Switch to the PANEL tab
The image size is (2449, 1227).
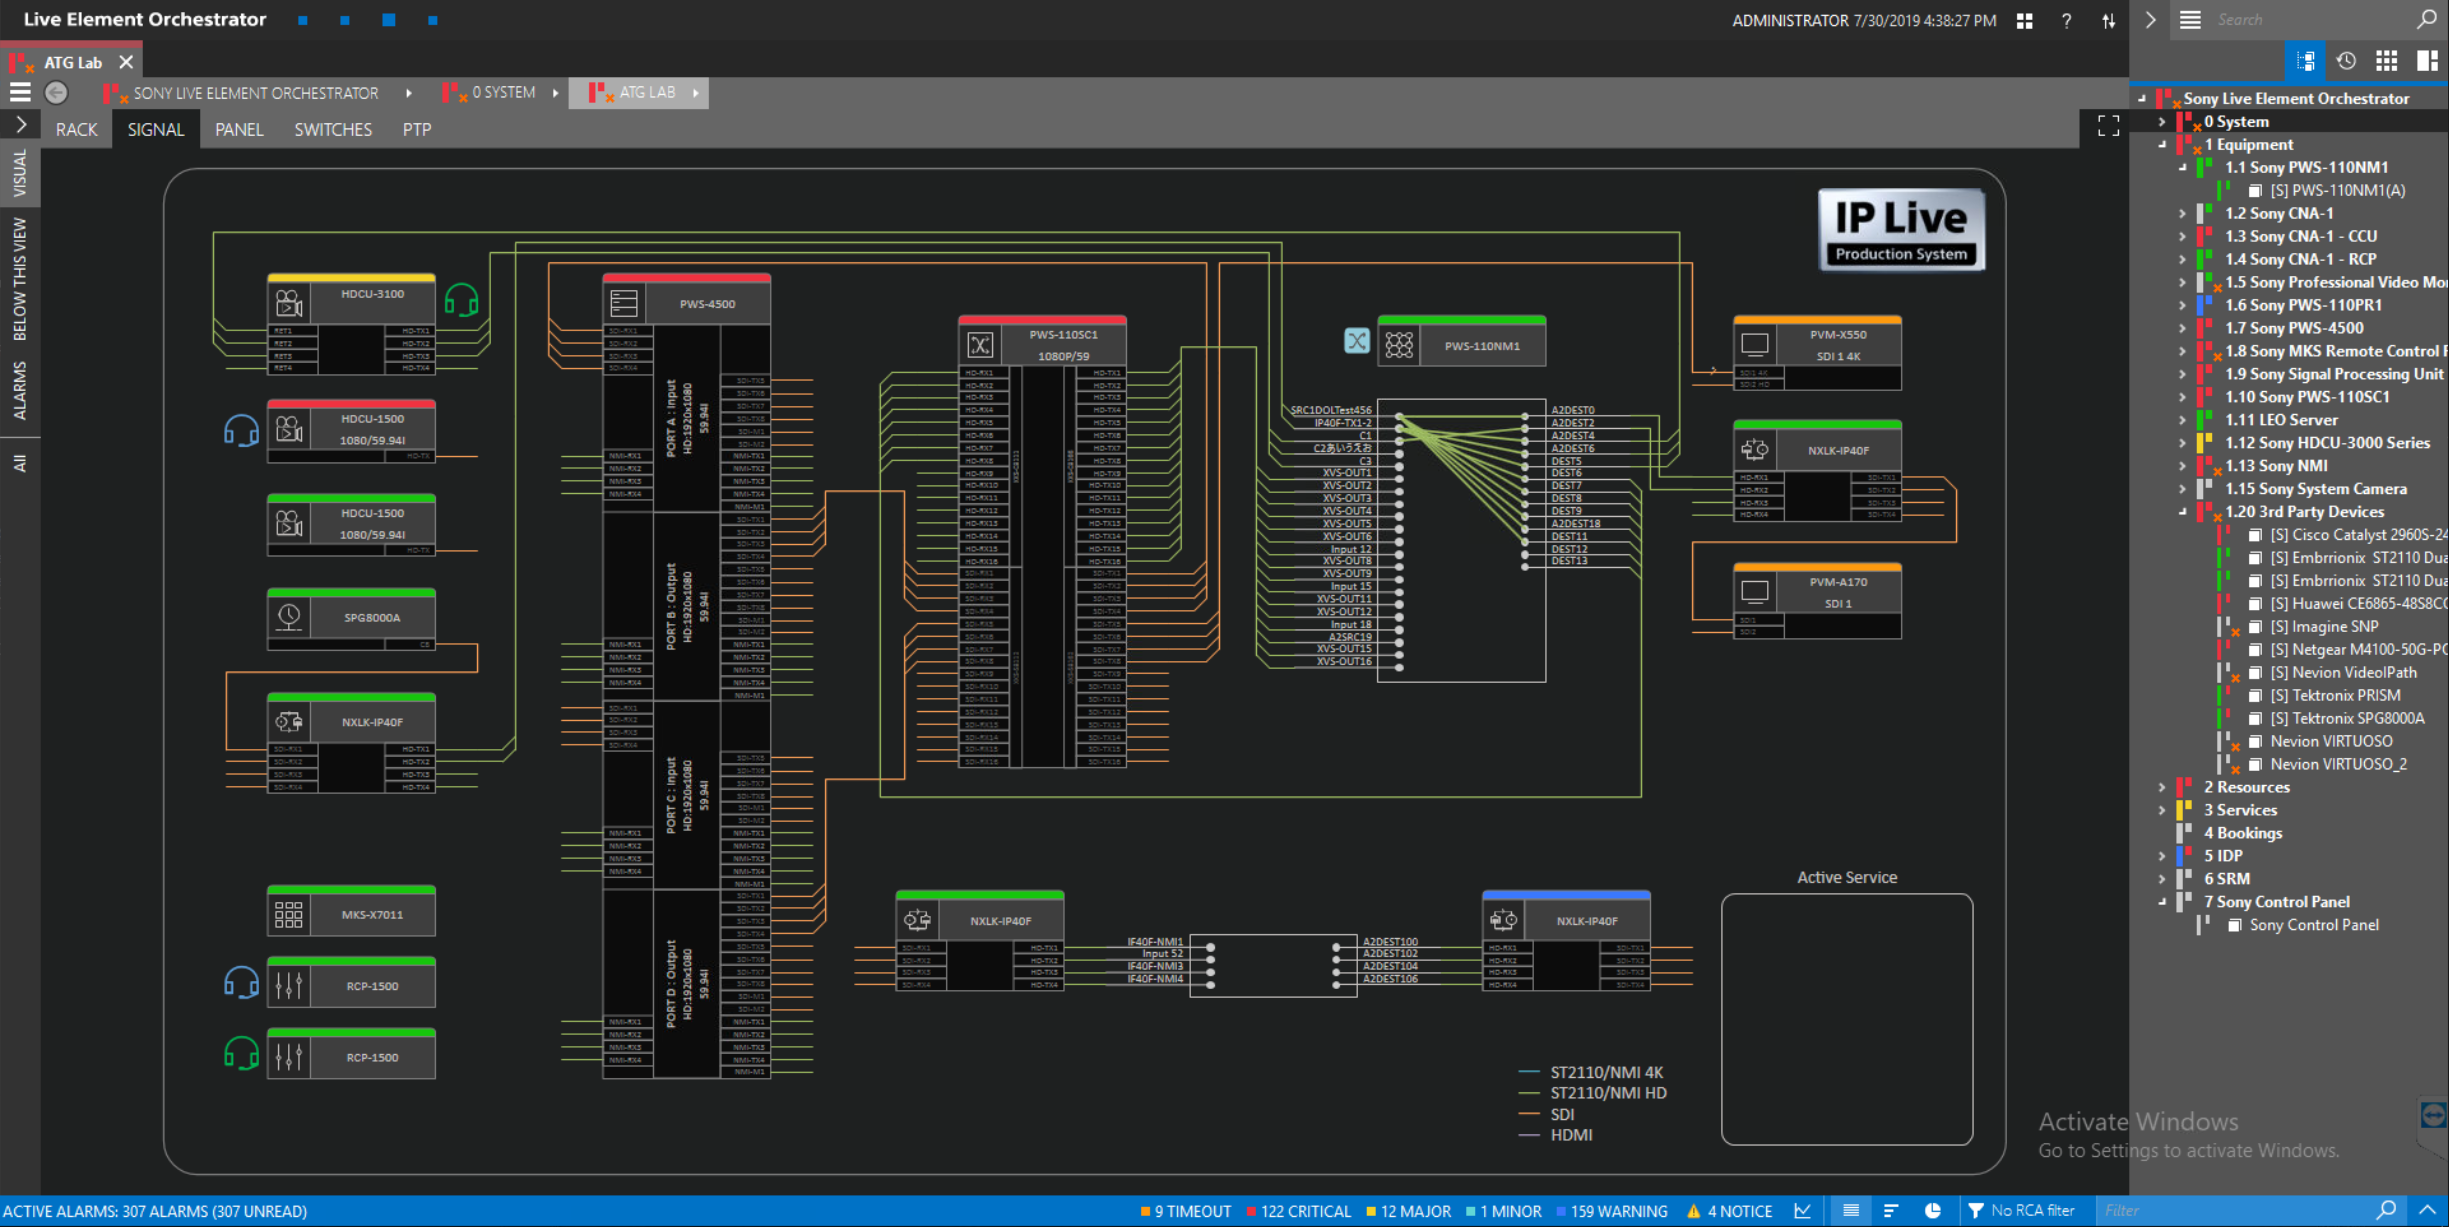click(x=239, y=130)
